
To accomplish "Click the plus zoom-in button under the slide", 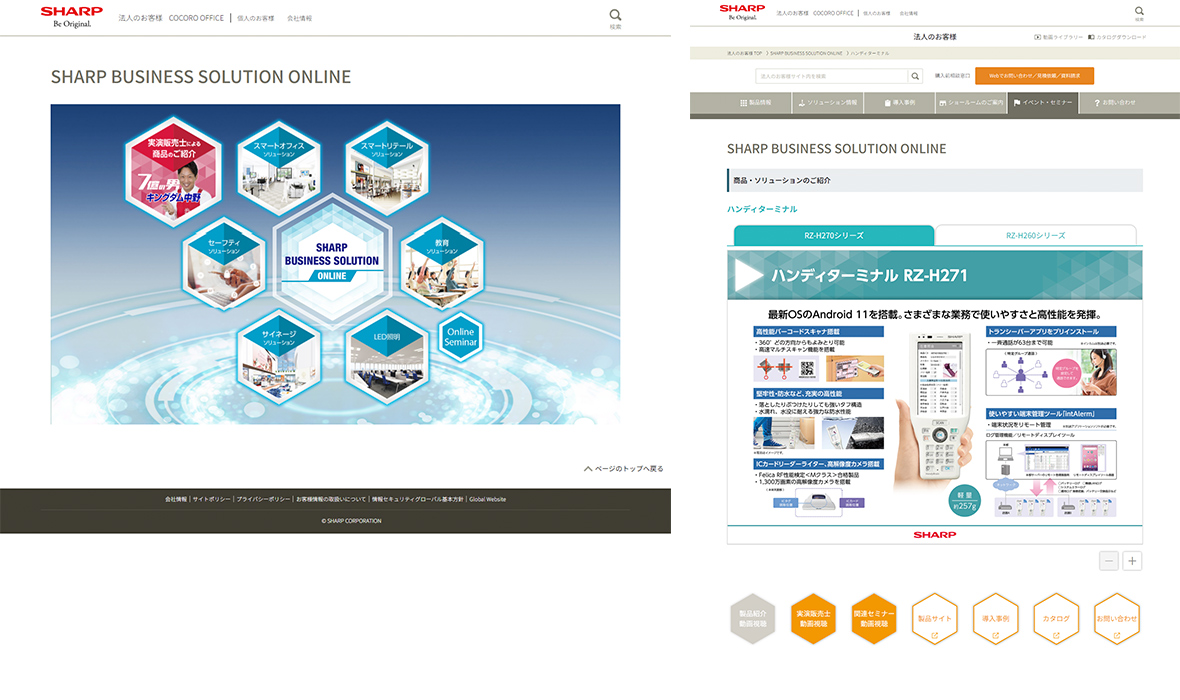I will point(1132,561).
